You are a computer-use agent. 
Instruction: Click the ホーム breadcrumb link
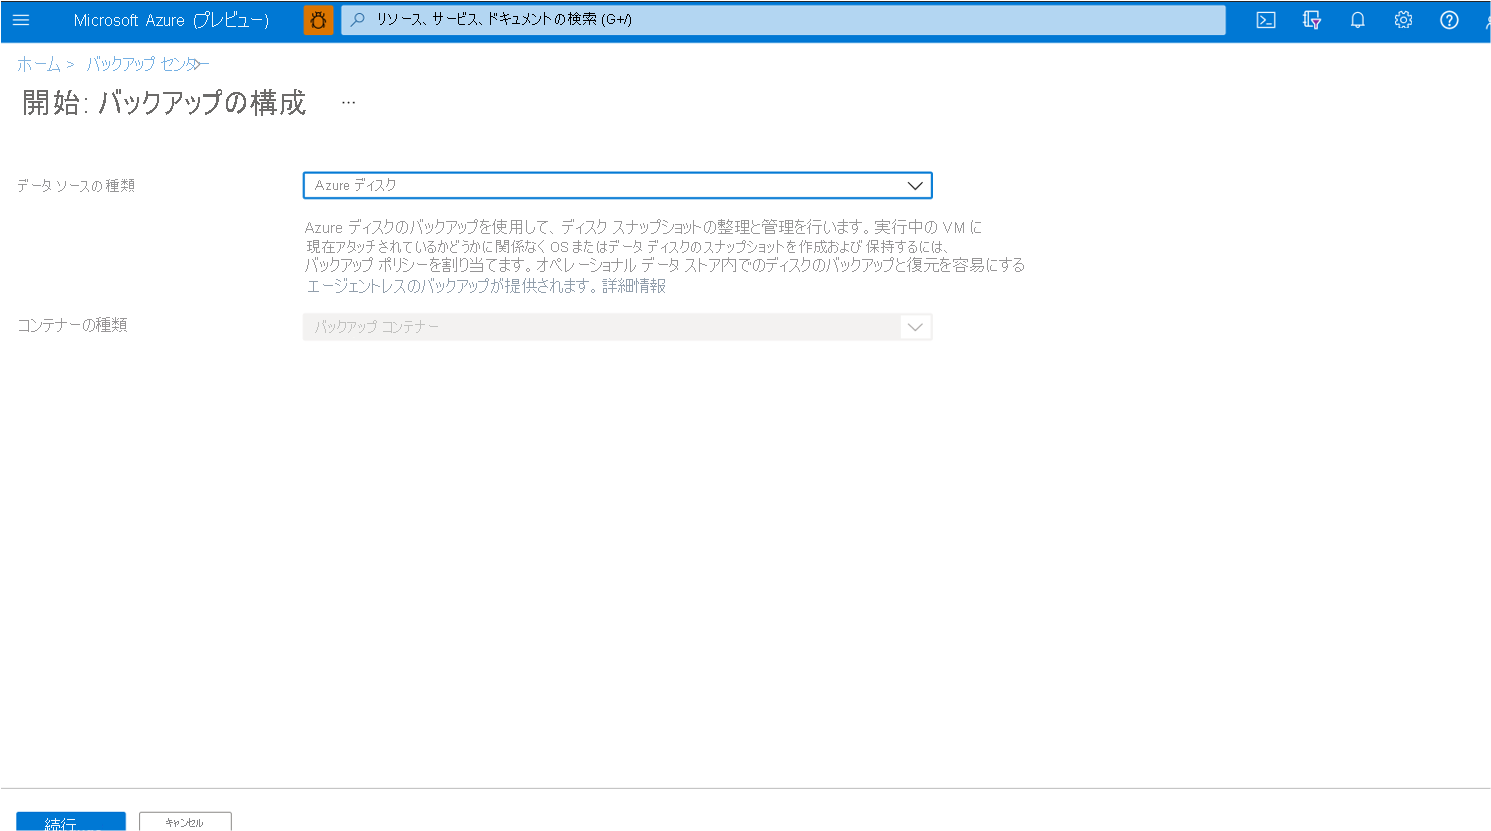39,64
